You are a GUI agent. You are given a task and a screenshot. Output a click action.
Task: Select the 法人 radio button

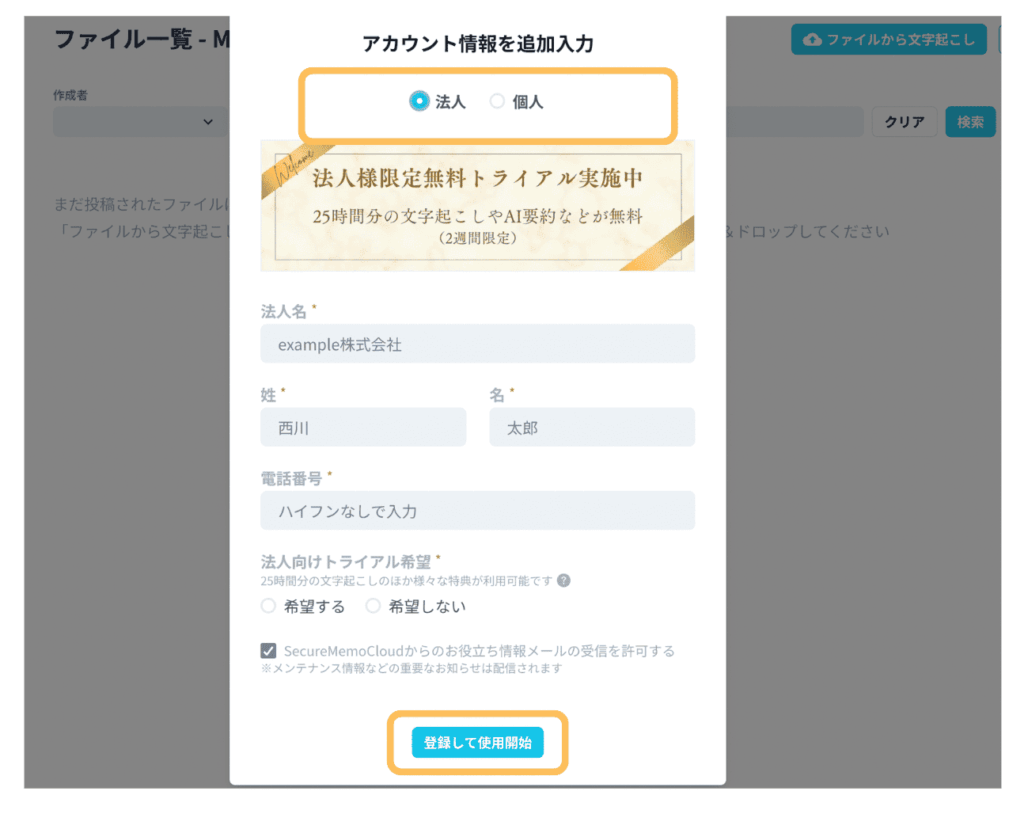420,101
